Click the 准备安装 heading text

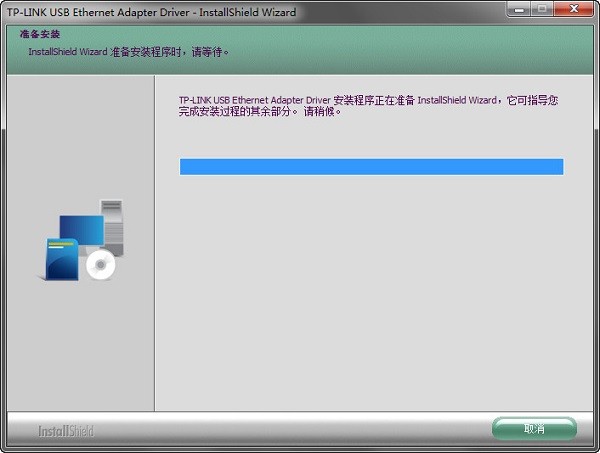(40, 34)
